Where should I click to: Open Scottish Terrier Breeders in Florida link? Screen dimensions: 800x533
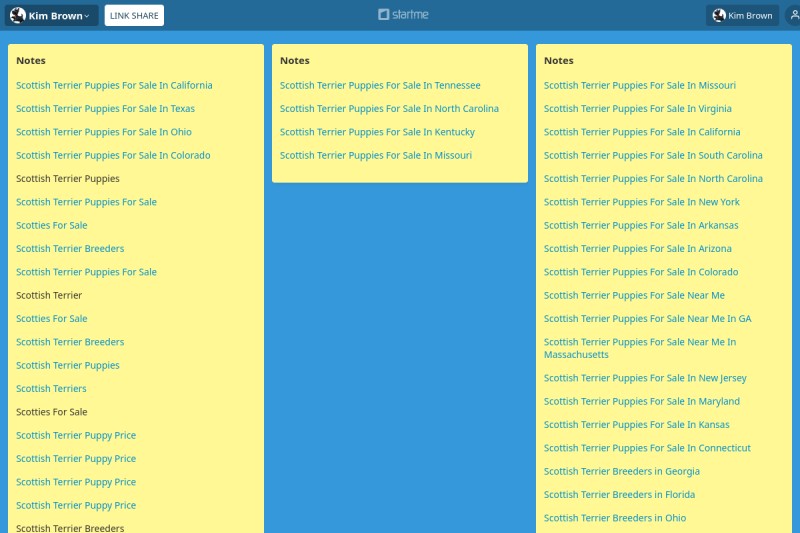[x=619, y=495]
